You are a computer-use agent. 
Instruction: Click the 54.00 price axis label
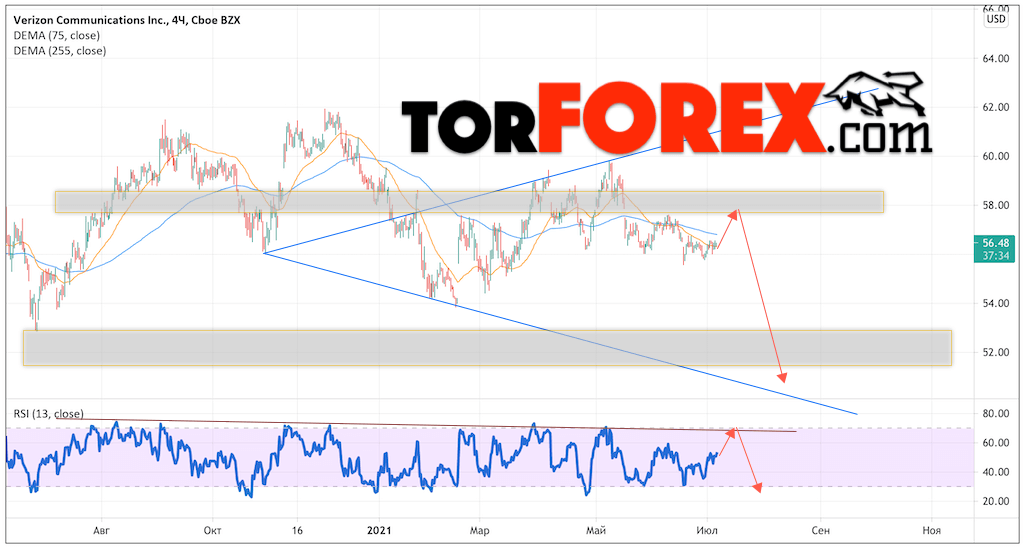coord(995,303)
